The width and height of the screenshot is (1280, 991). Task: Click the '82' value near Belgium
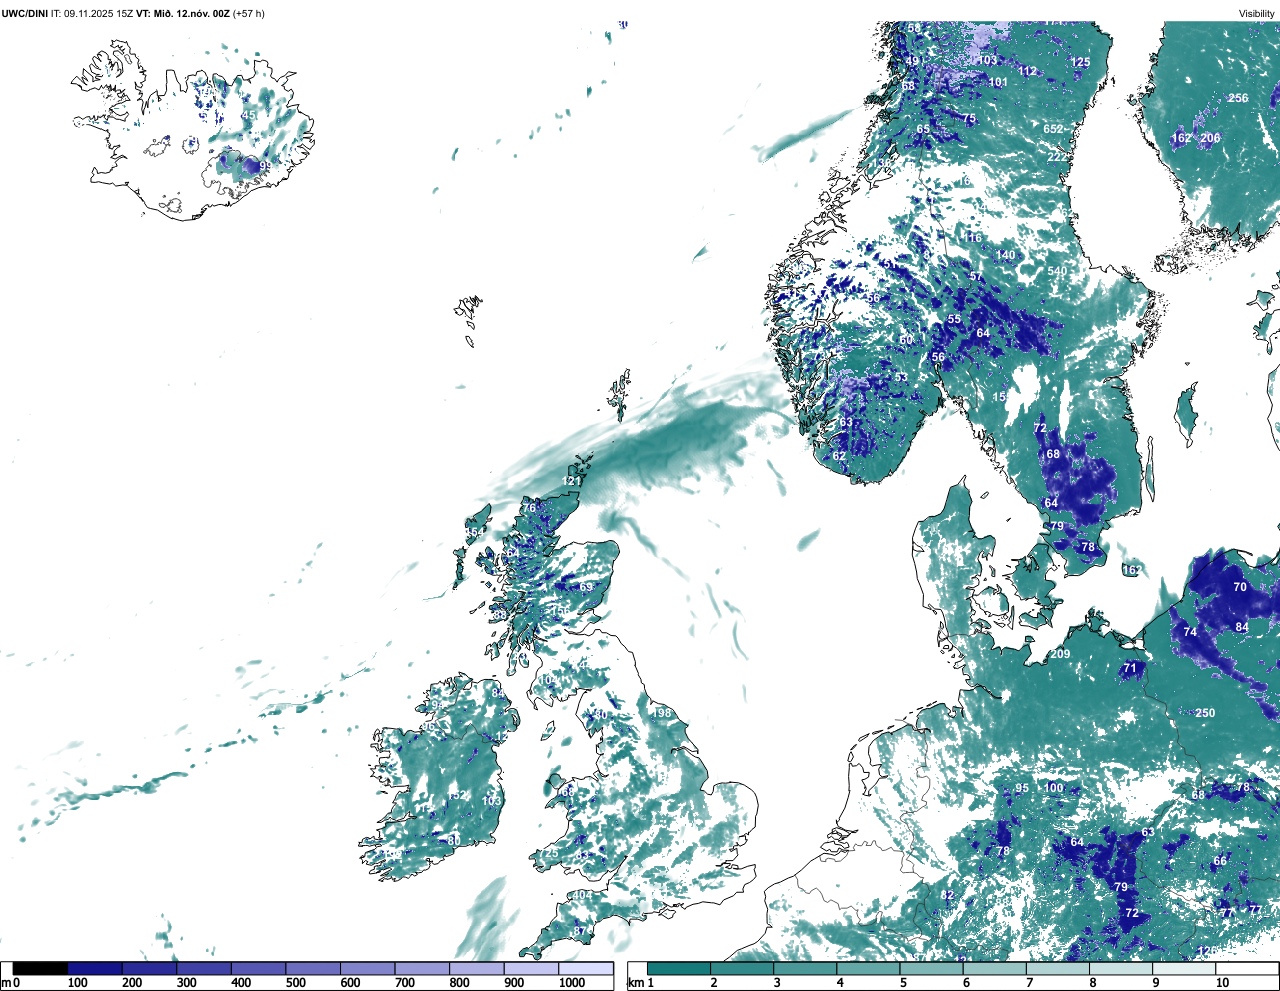tap(947, 895)
